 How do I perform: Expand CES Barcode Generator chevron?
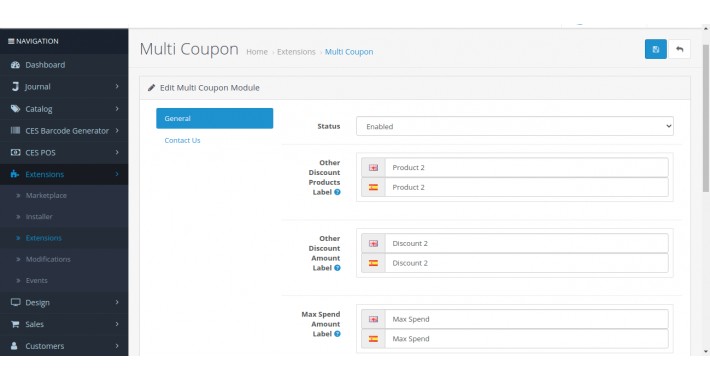click(117, 130)
